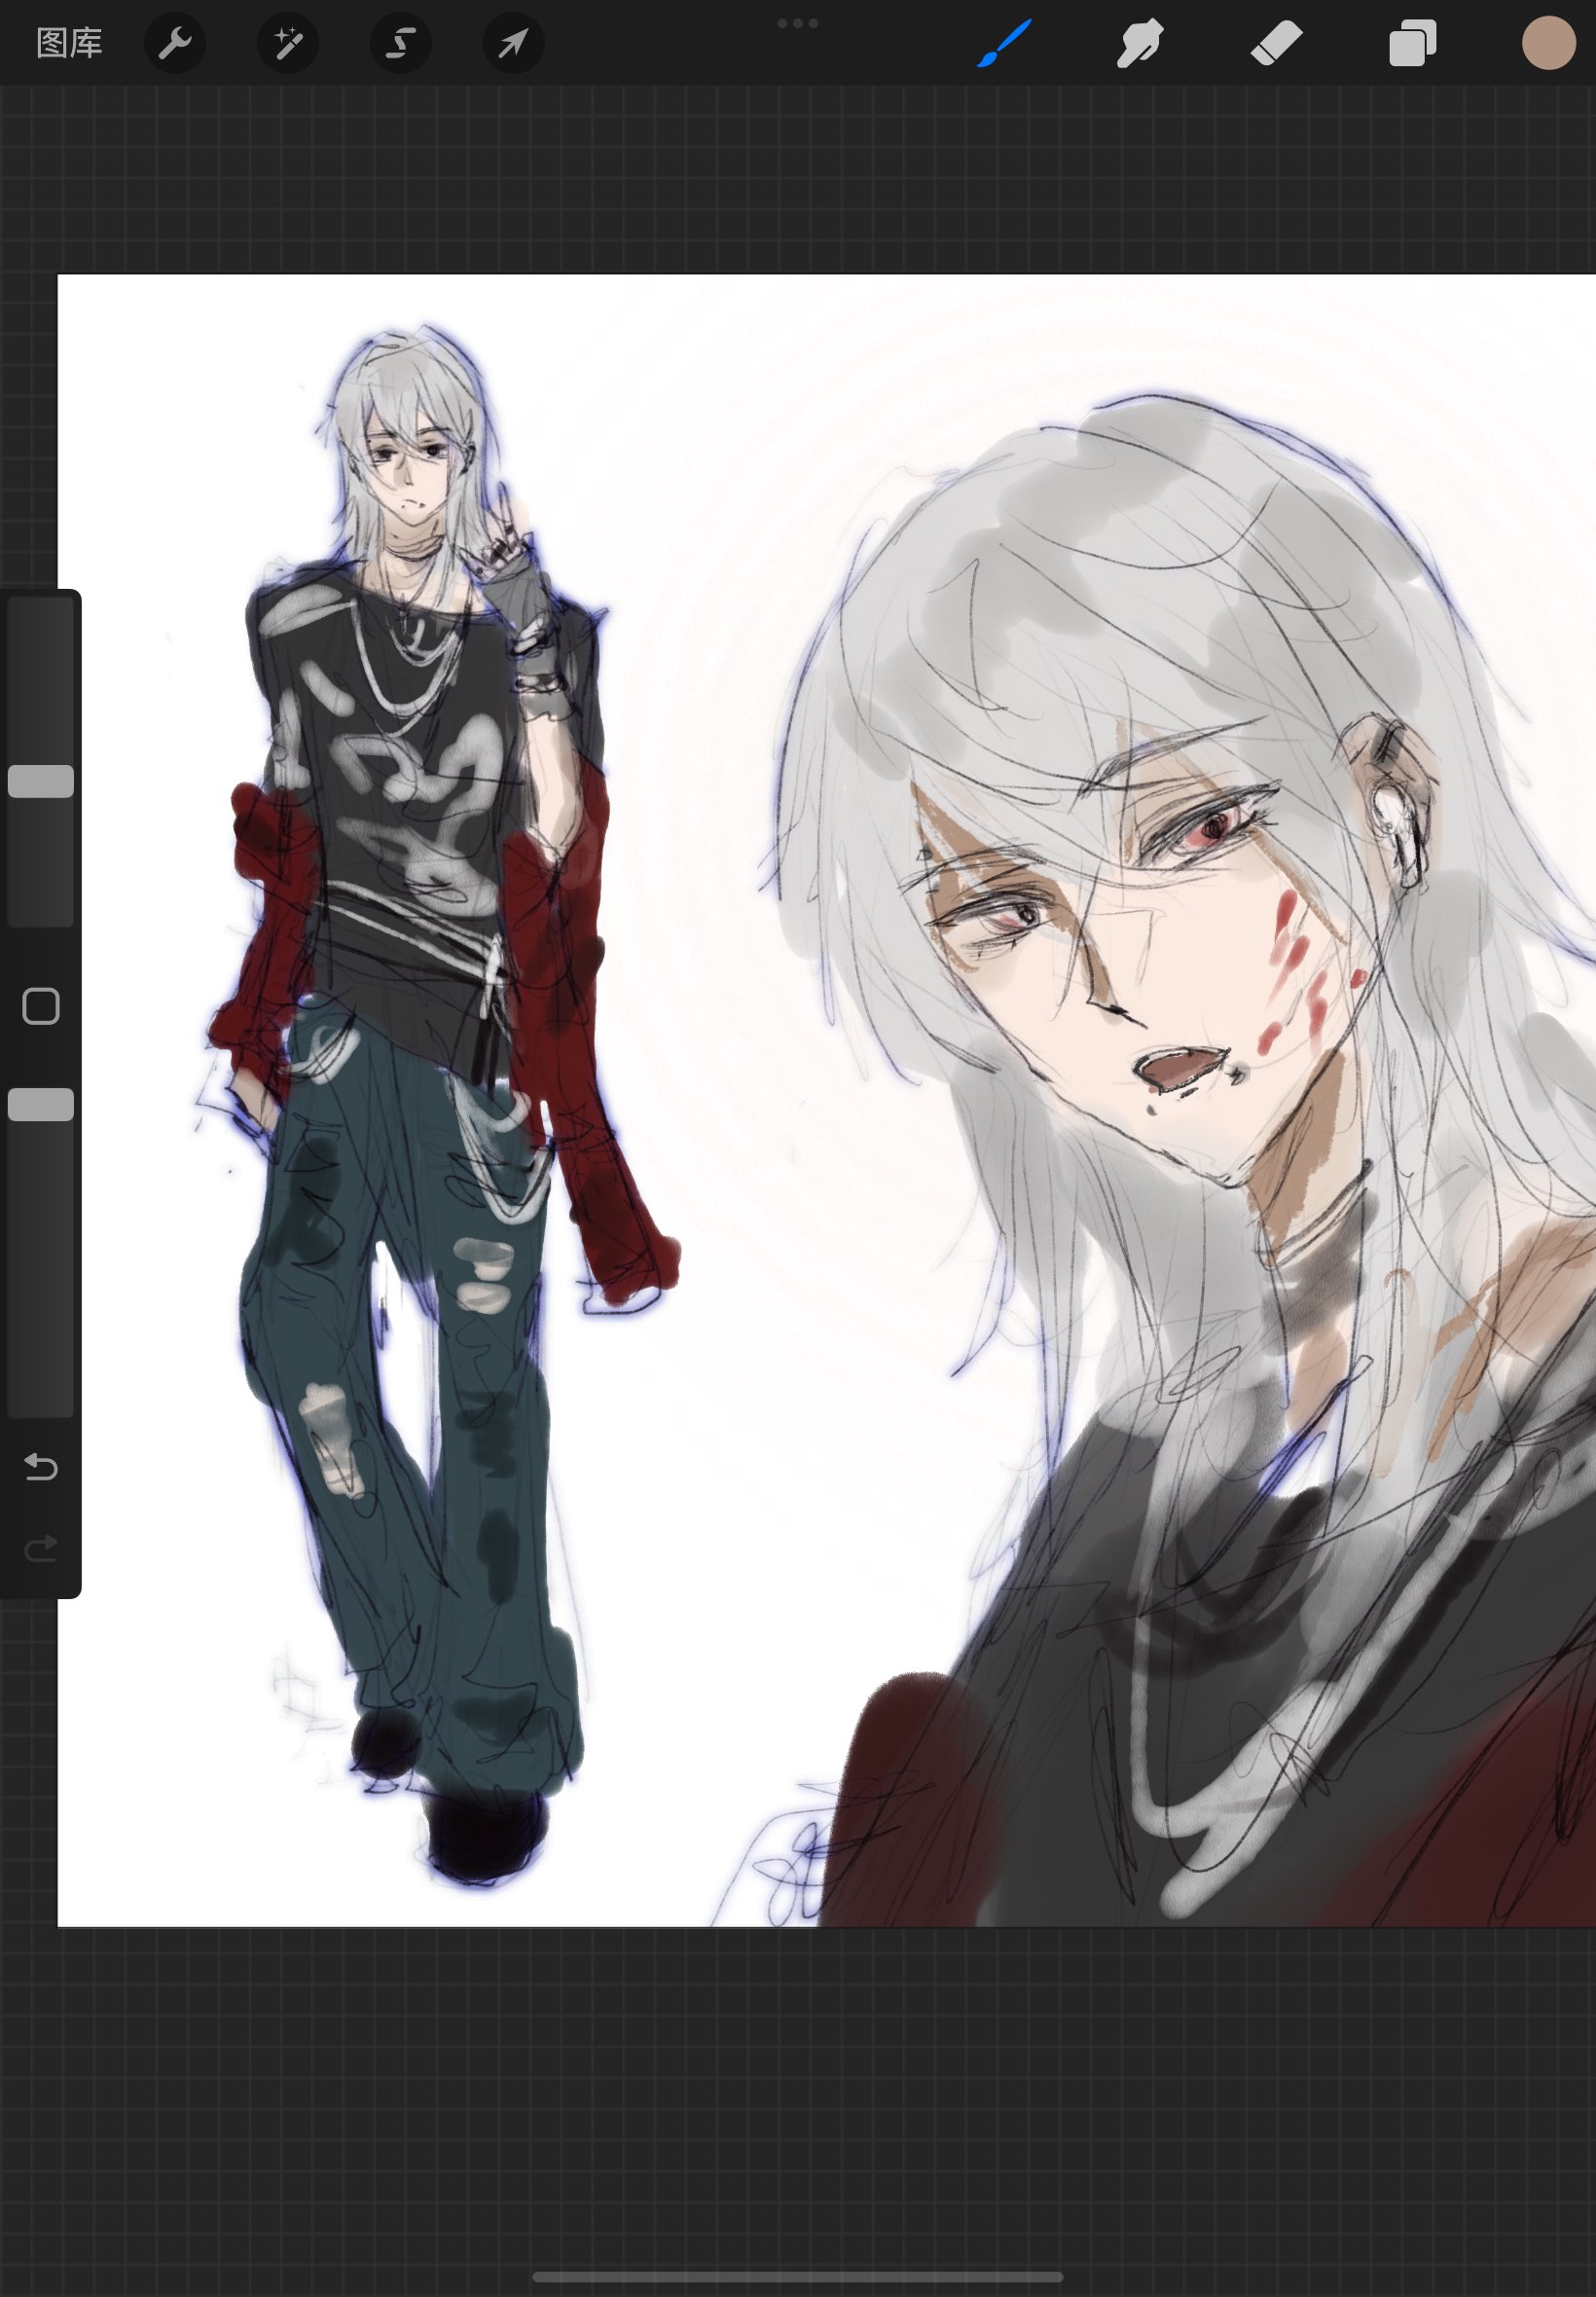1596x2297 pixels.
Task: Redo the undone stroke
Action: (x=41, y=1549)
